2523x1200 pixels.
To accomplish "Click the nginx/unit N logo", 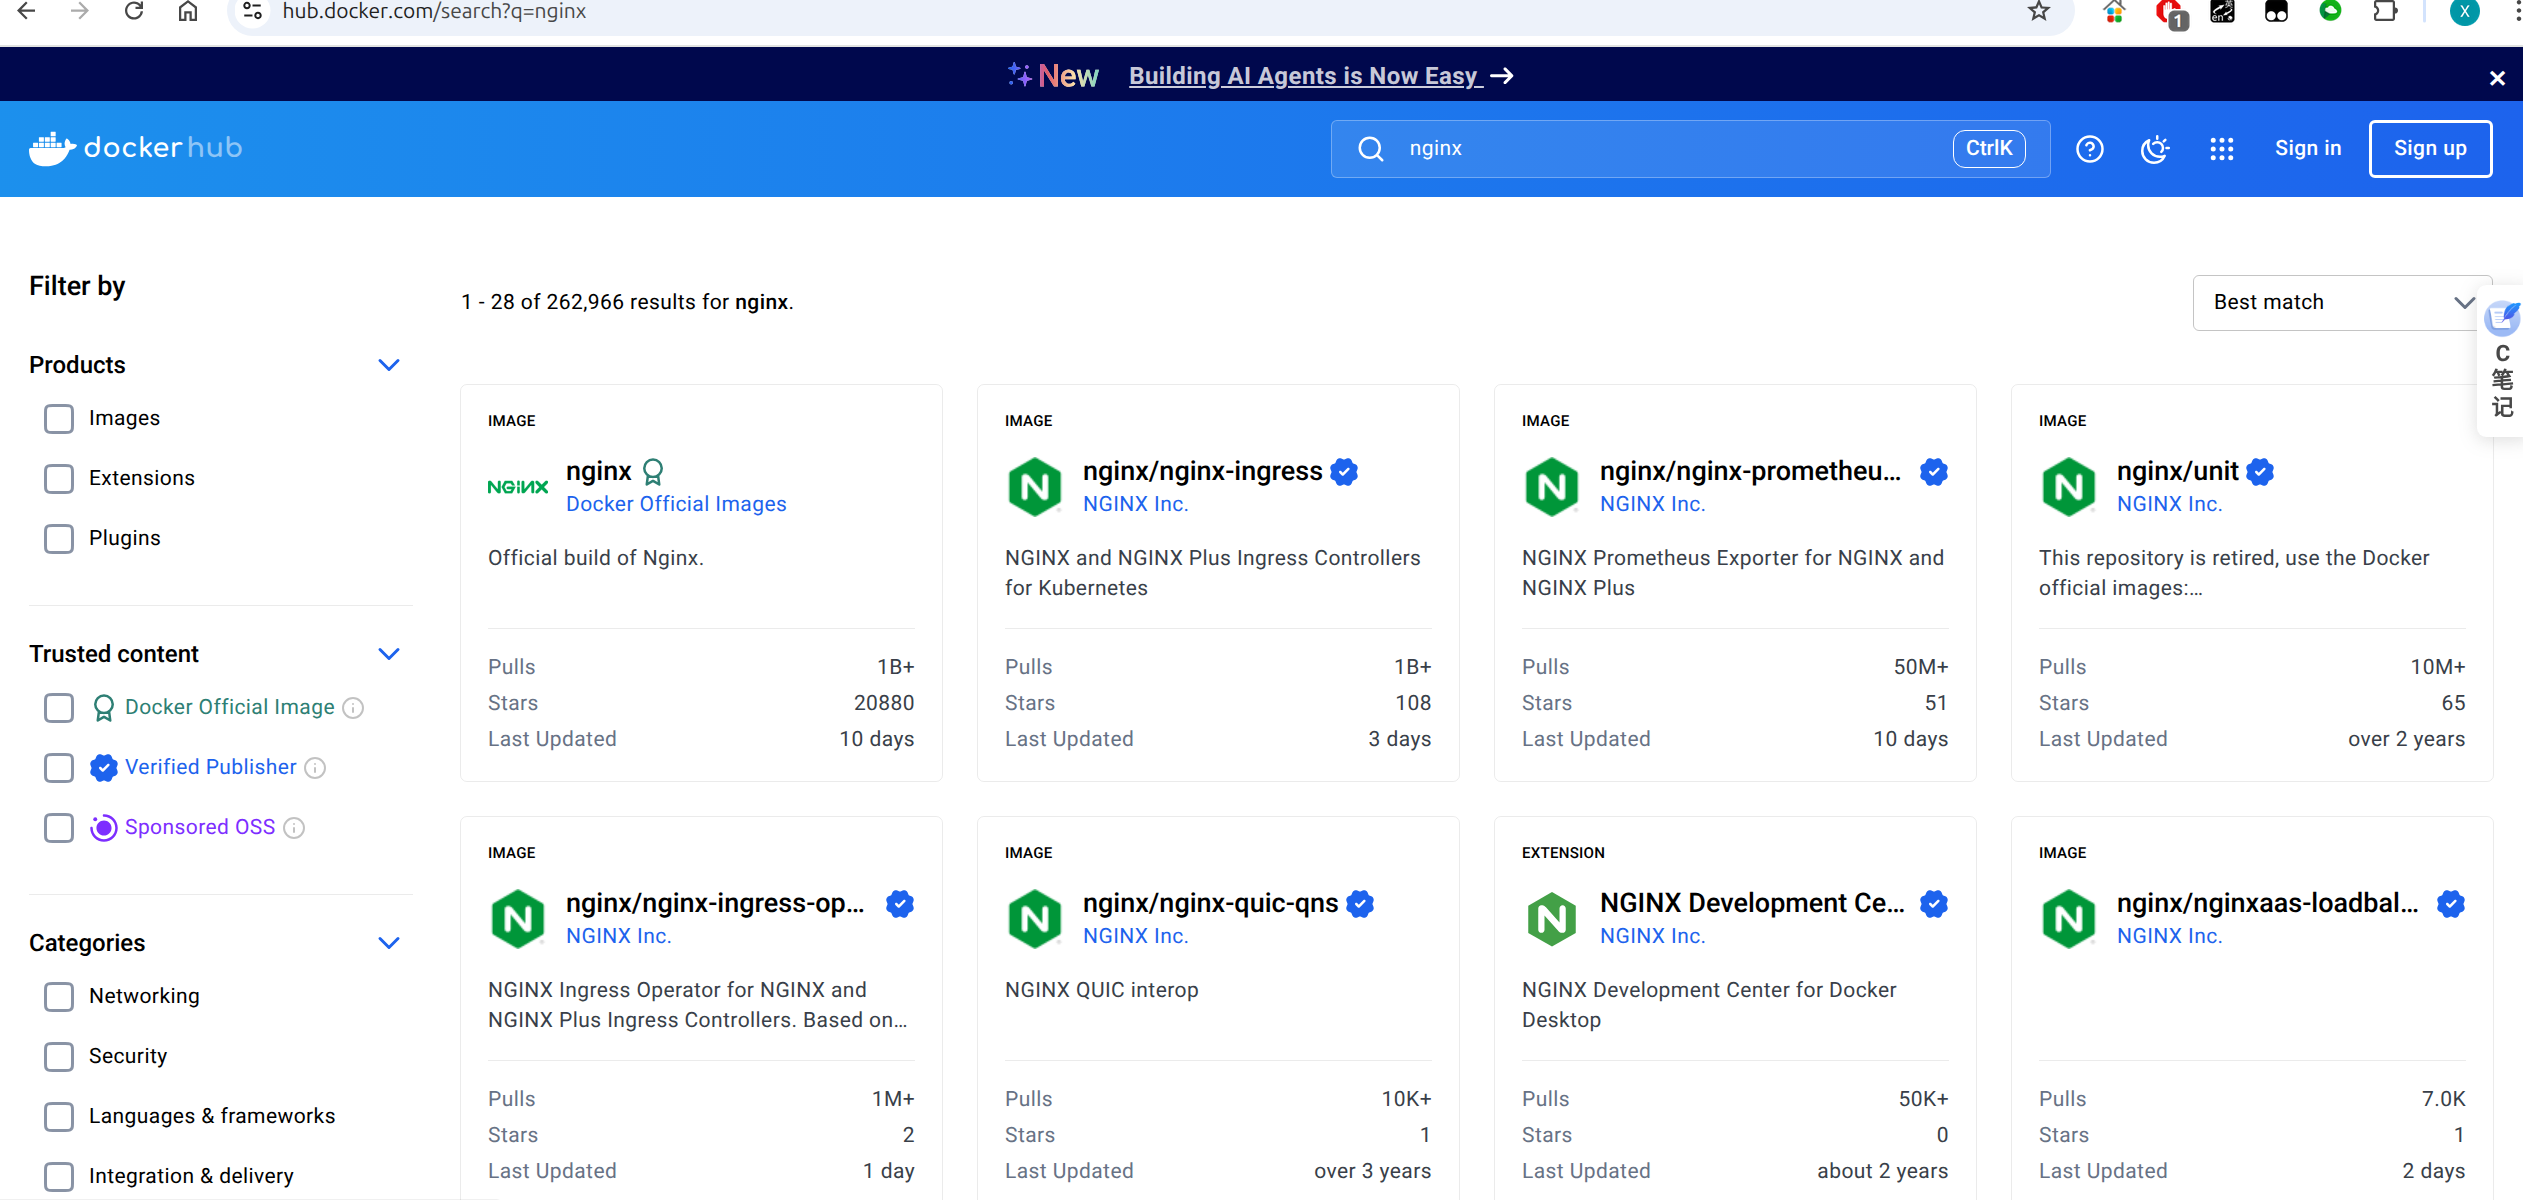I will coord(2069,487).
